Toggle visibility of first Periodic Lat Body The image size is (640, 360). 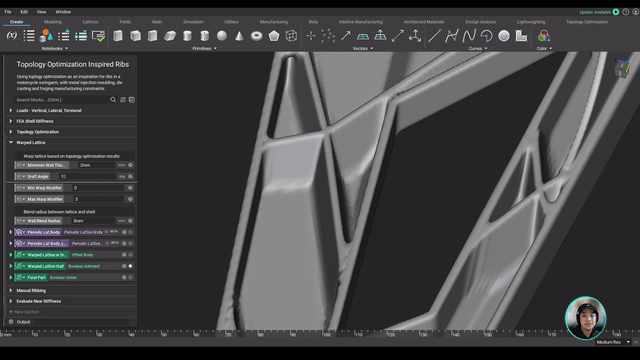pyautogui.click(x=131, y=232)
